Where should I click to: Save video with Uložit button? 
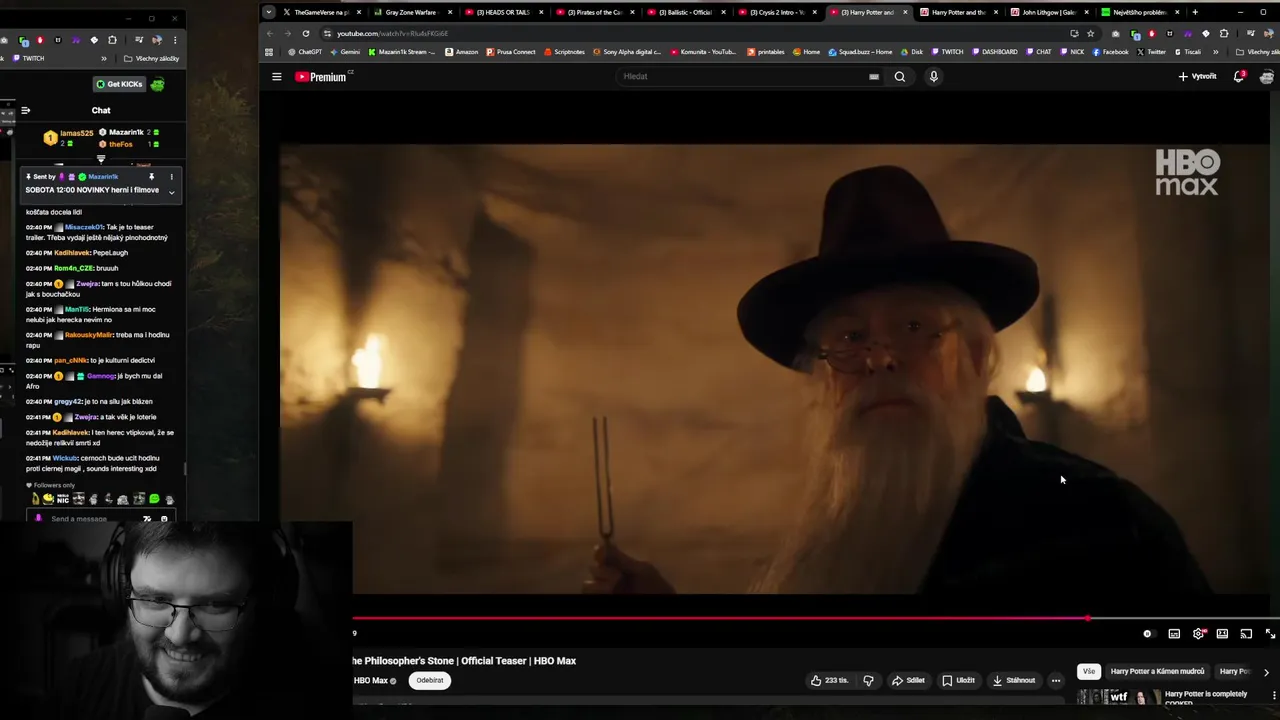point(957,680)
